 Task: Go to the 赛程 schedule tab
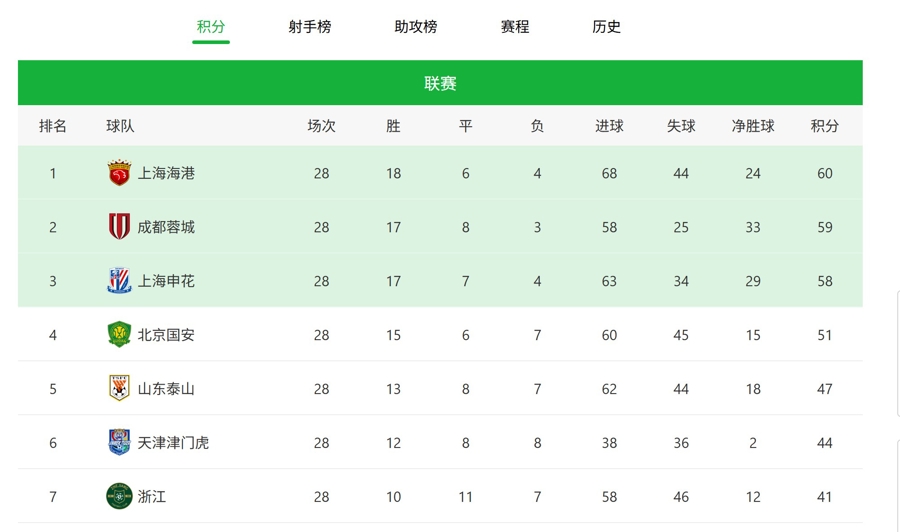pyautogui.click(x=515, y=27)
